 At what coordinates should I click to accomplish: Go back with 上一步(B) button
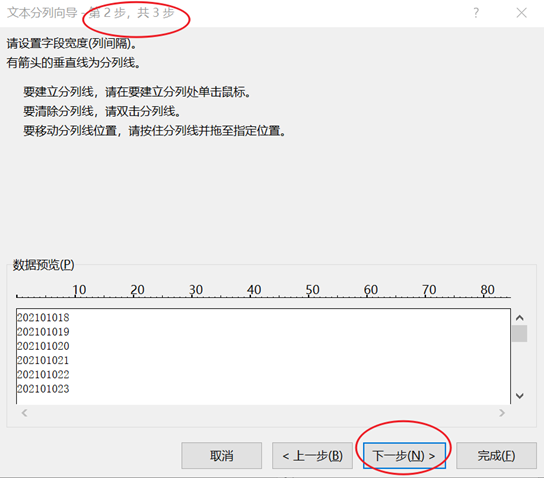312,455
